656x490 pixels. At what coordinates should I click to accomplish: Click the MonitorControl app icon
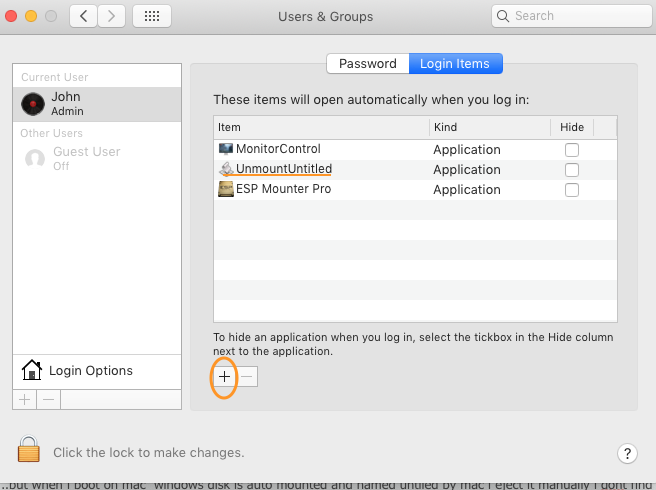tap(226, 149)
